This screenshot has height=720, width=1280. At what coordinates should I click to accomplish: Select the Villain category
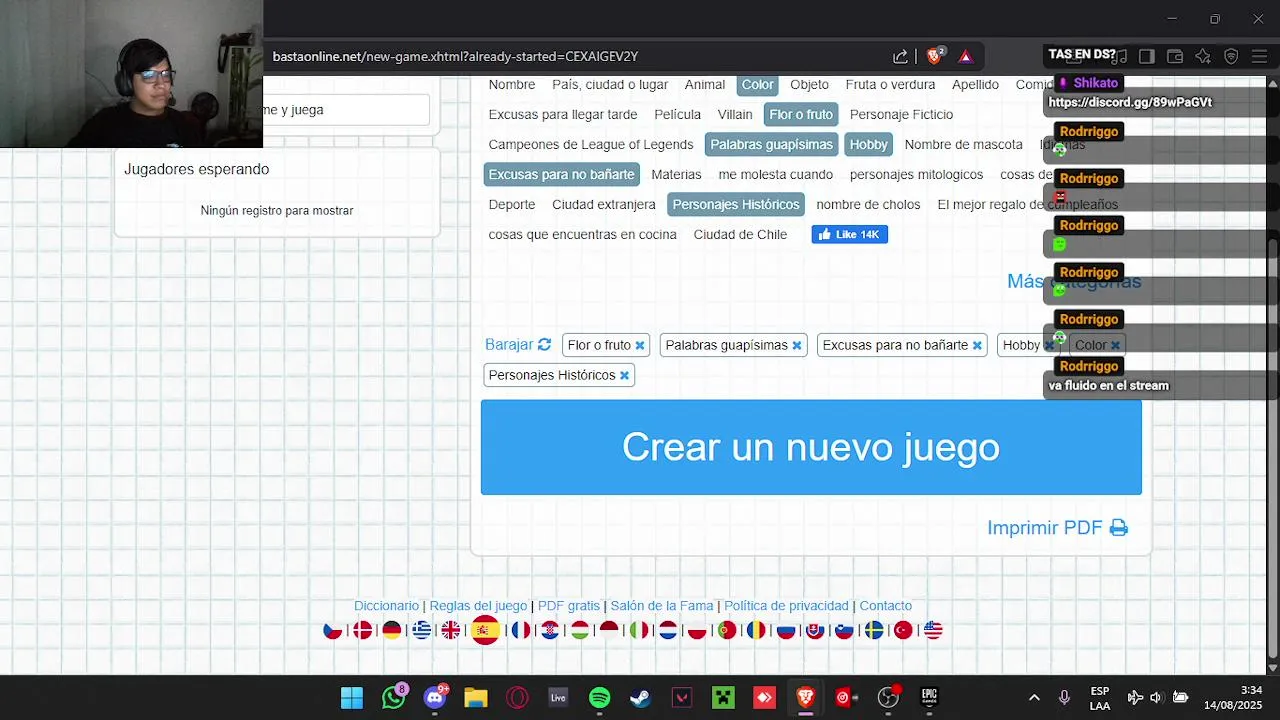(x=735, y=115)
